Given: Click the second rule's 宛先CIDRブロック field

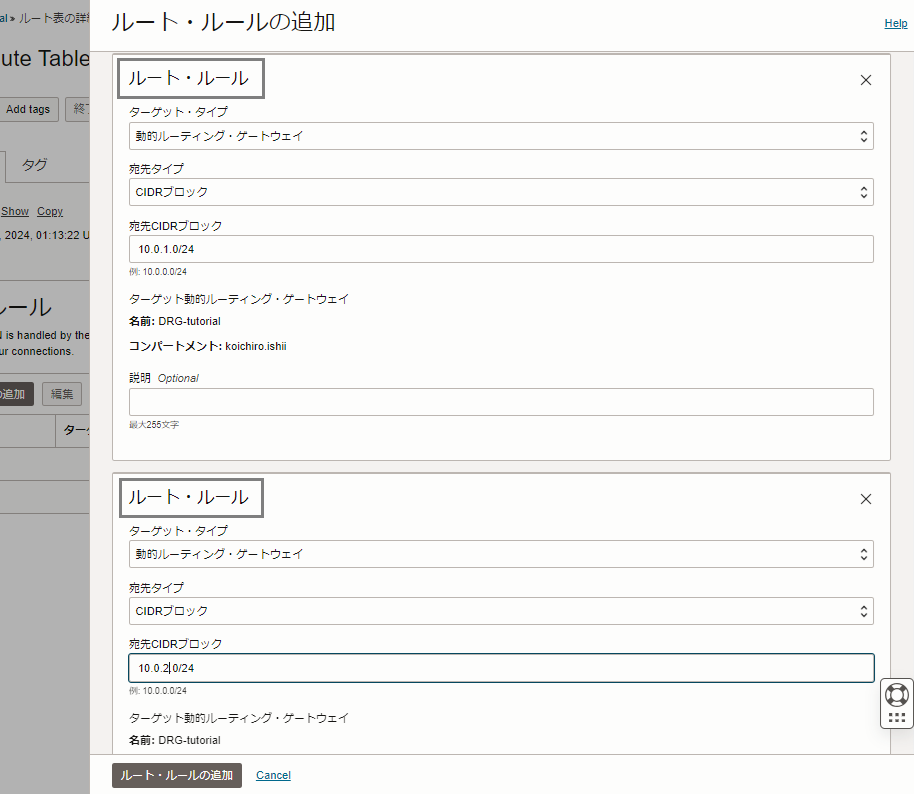Looking at the screenshot, I should (500, 667).
